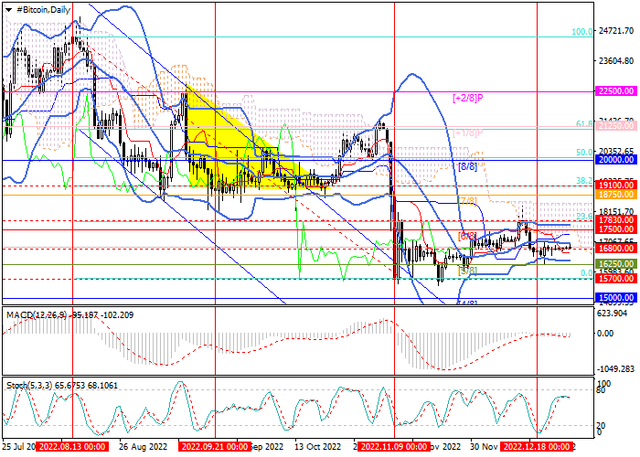Viewport: 640px width, 457px height.
Task: Click the magenta 22500.00 price label
Action: coord(616,91)
